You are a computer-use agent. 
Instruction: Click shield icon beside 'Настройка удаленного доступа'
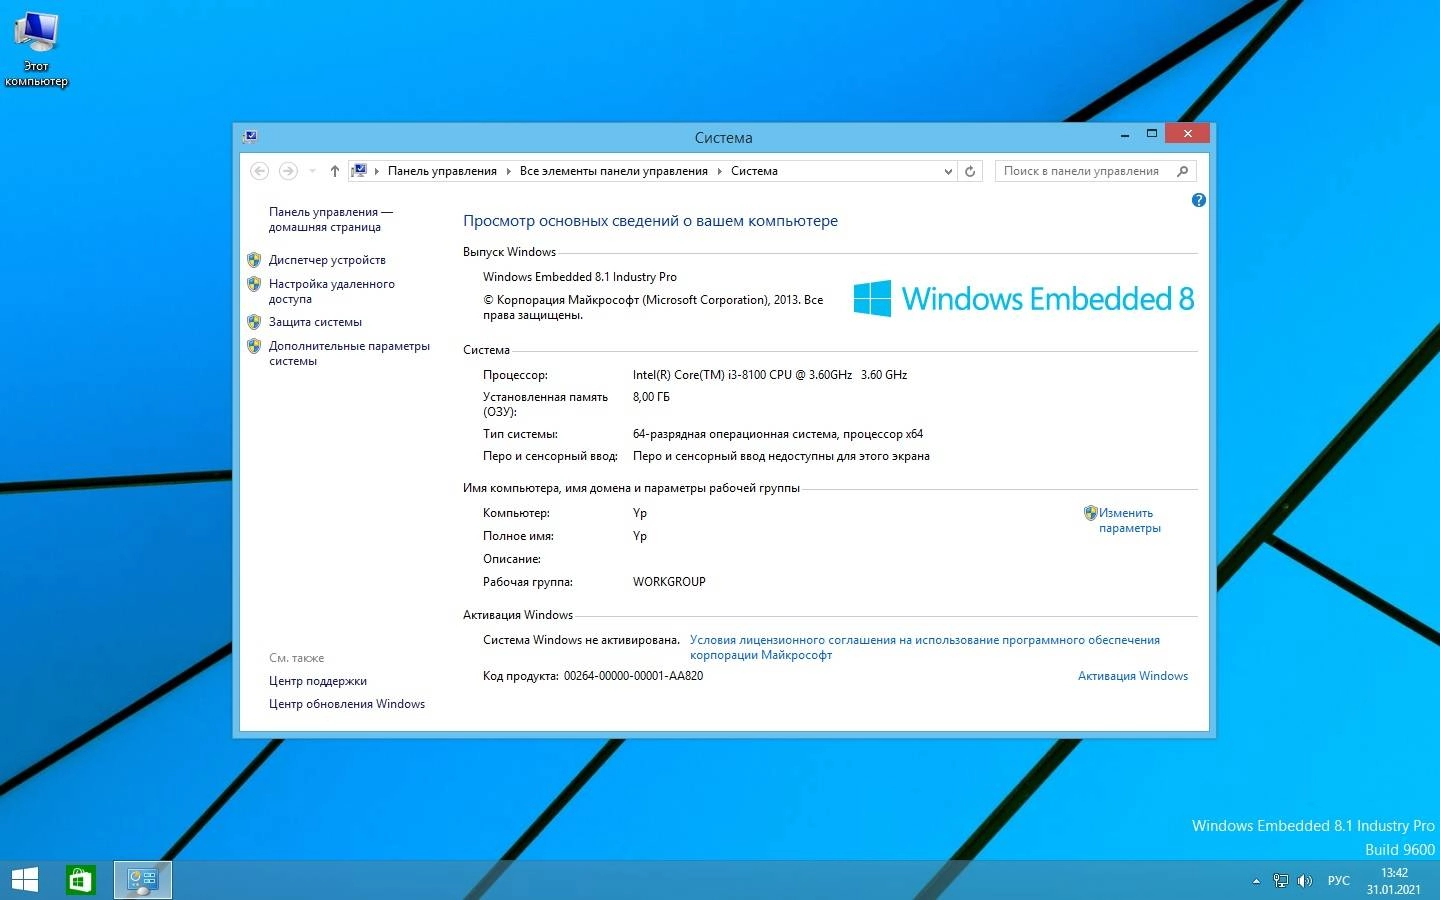254,284
